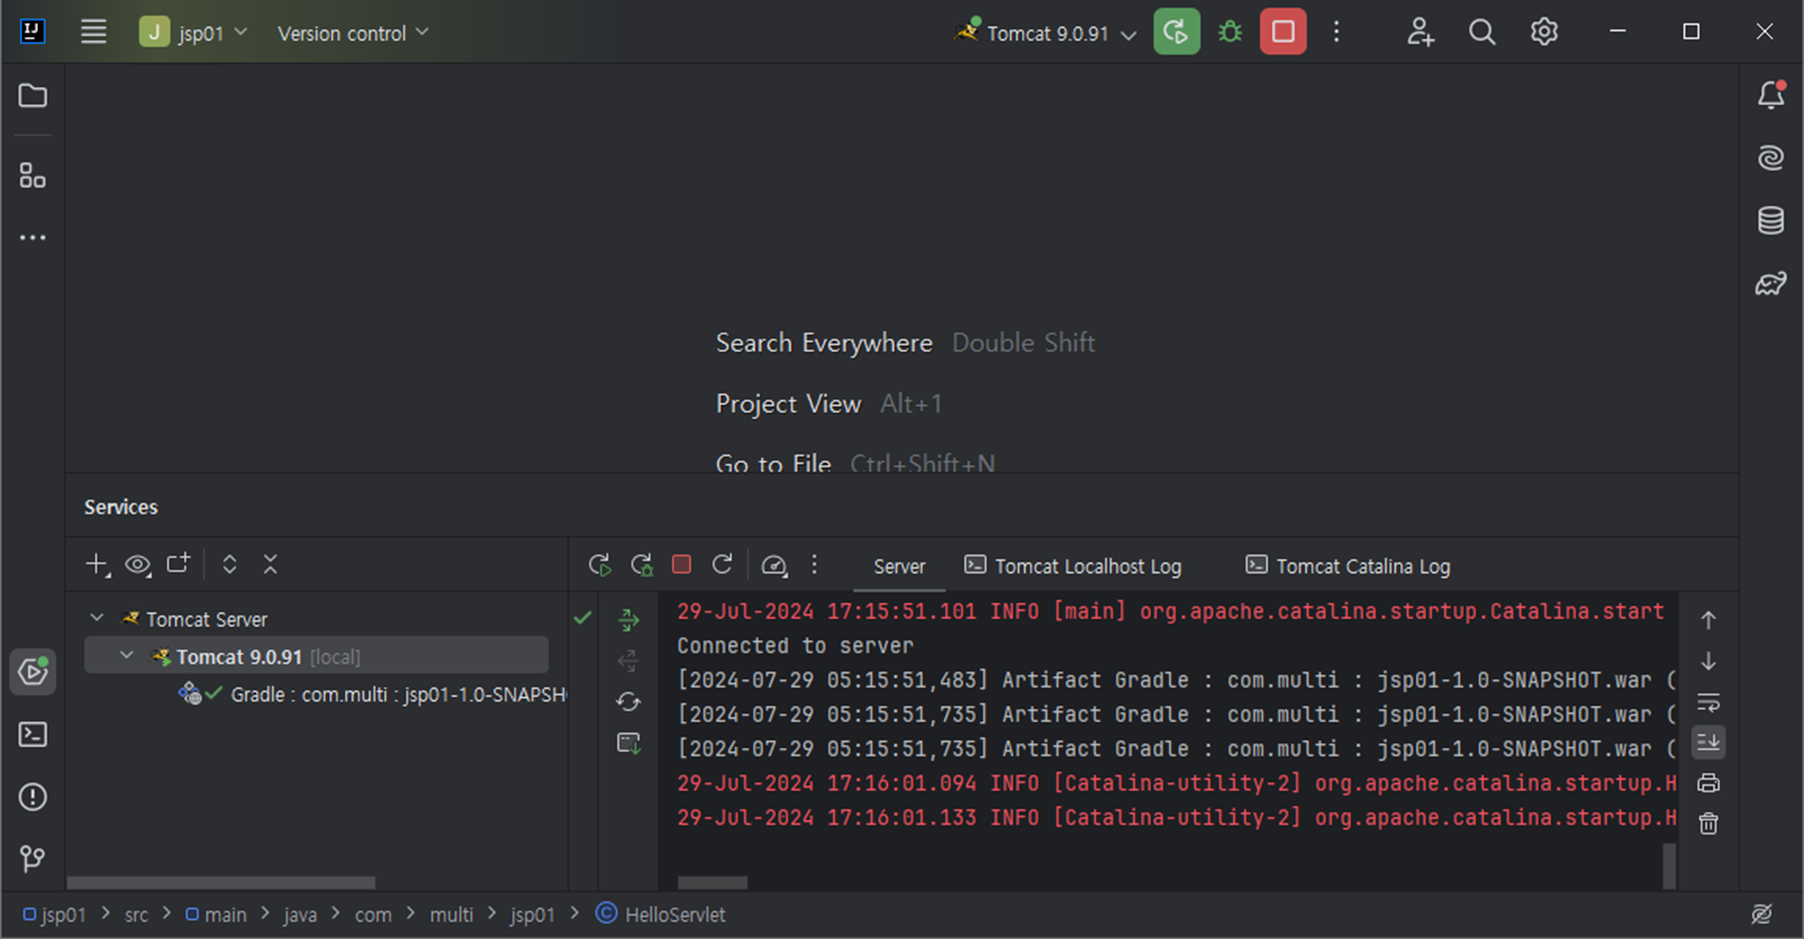
Task: Open IDE settings gear icon
Action: (x=1544, y=32)
